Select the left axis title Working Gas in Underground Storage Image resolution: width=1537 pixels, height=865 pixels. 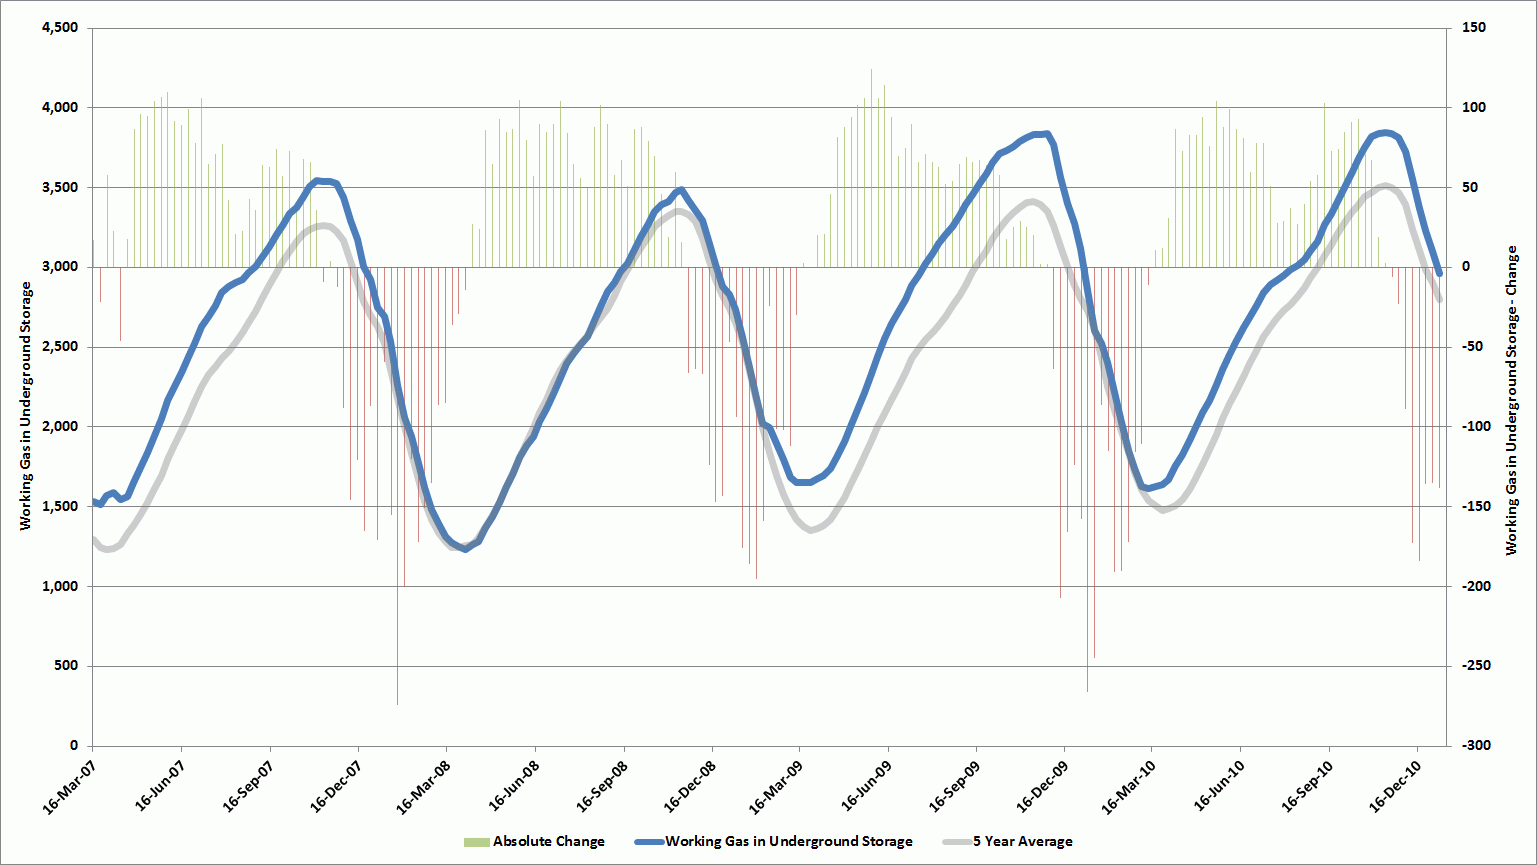click(26, 406)
